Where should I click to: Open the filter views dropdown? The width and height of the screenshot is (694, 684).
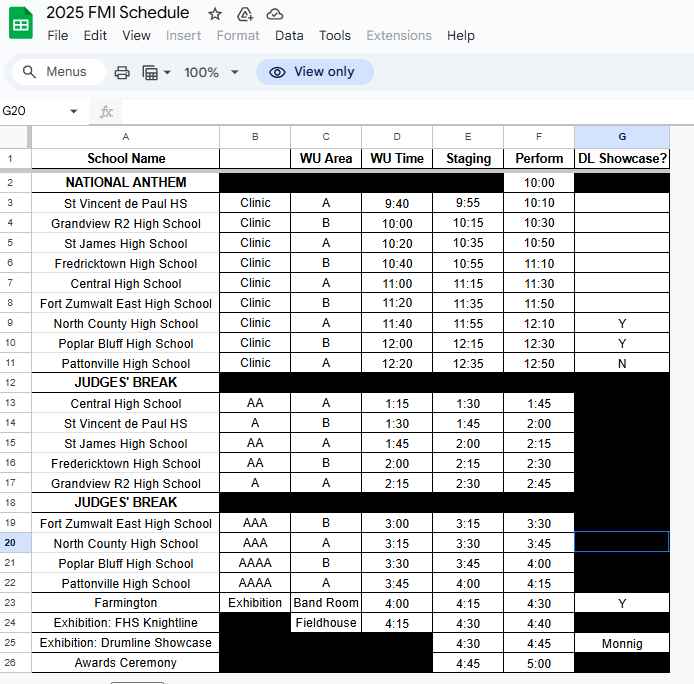156,72
